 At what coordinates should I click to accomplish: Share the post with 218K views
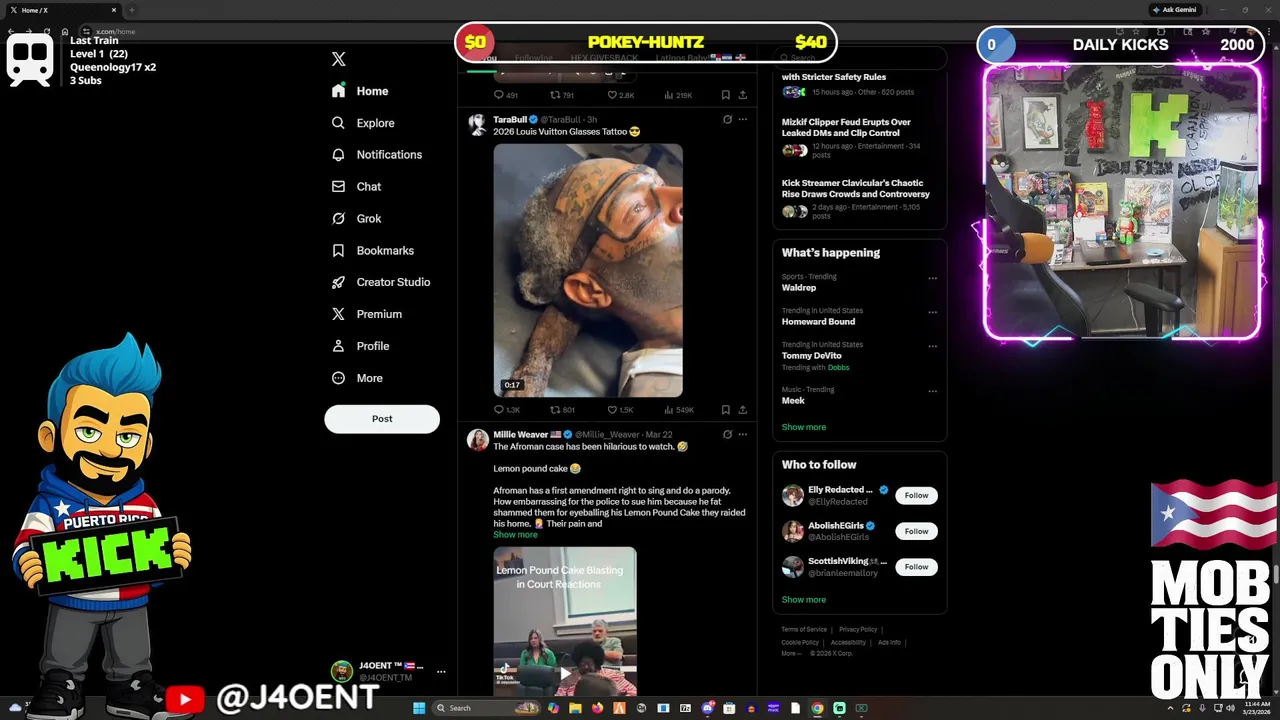pos(742,95)
